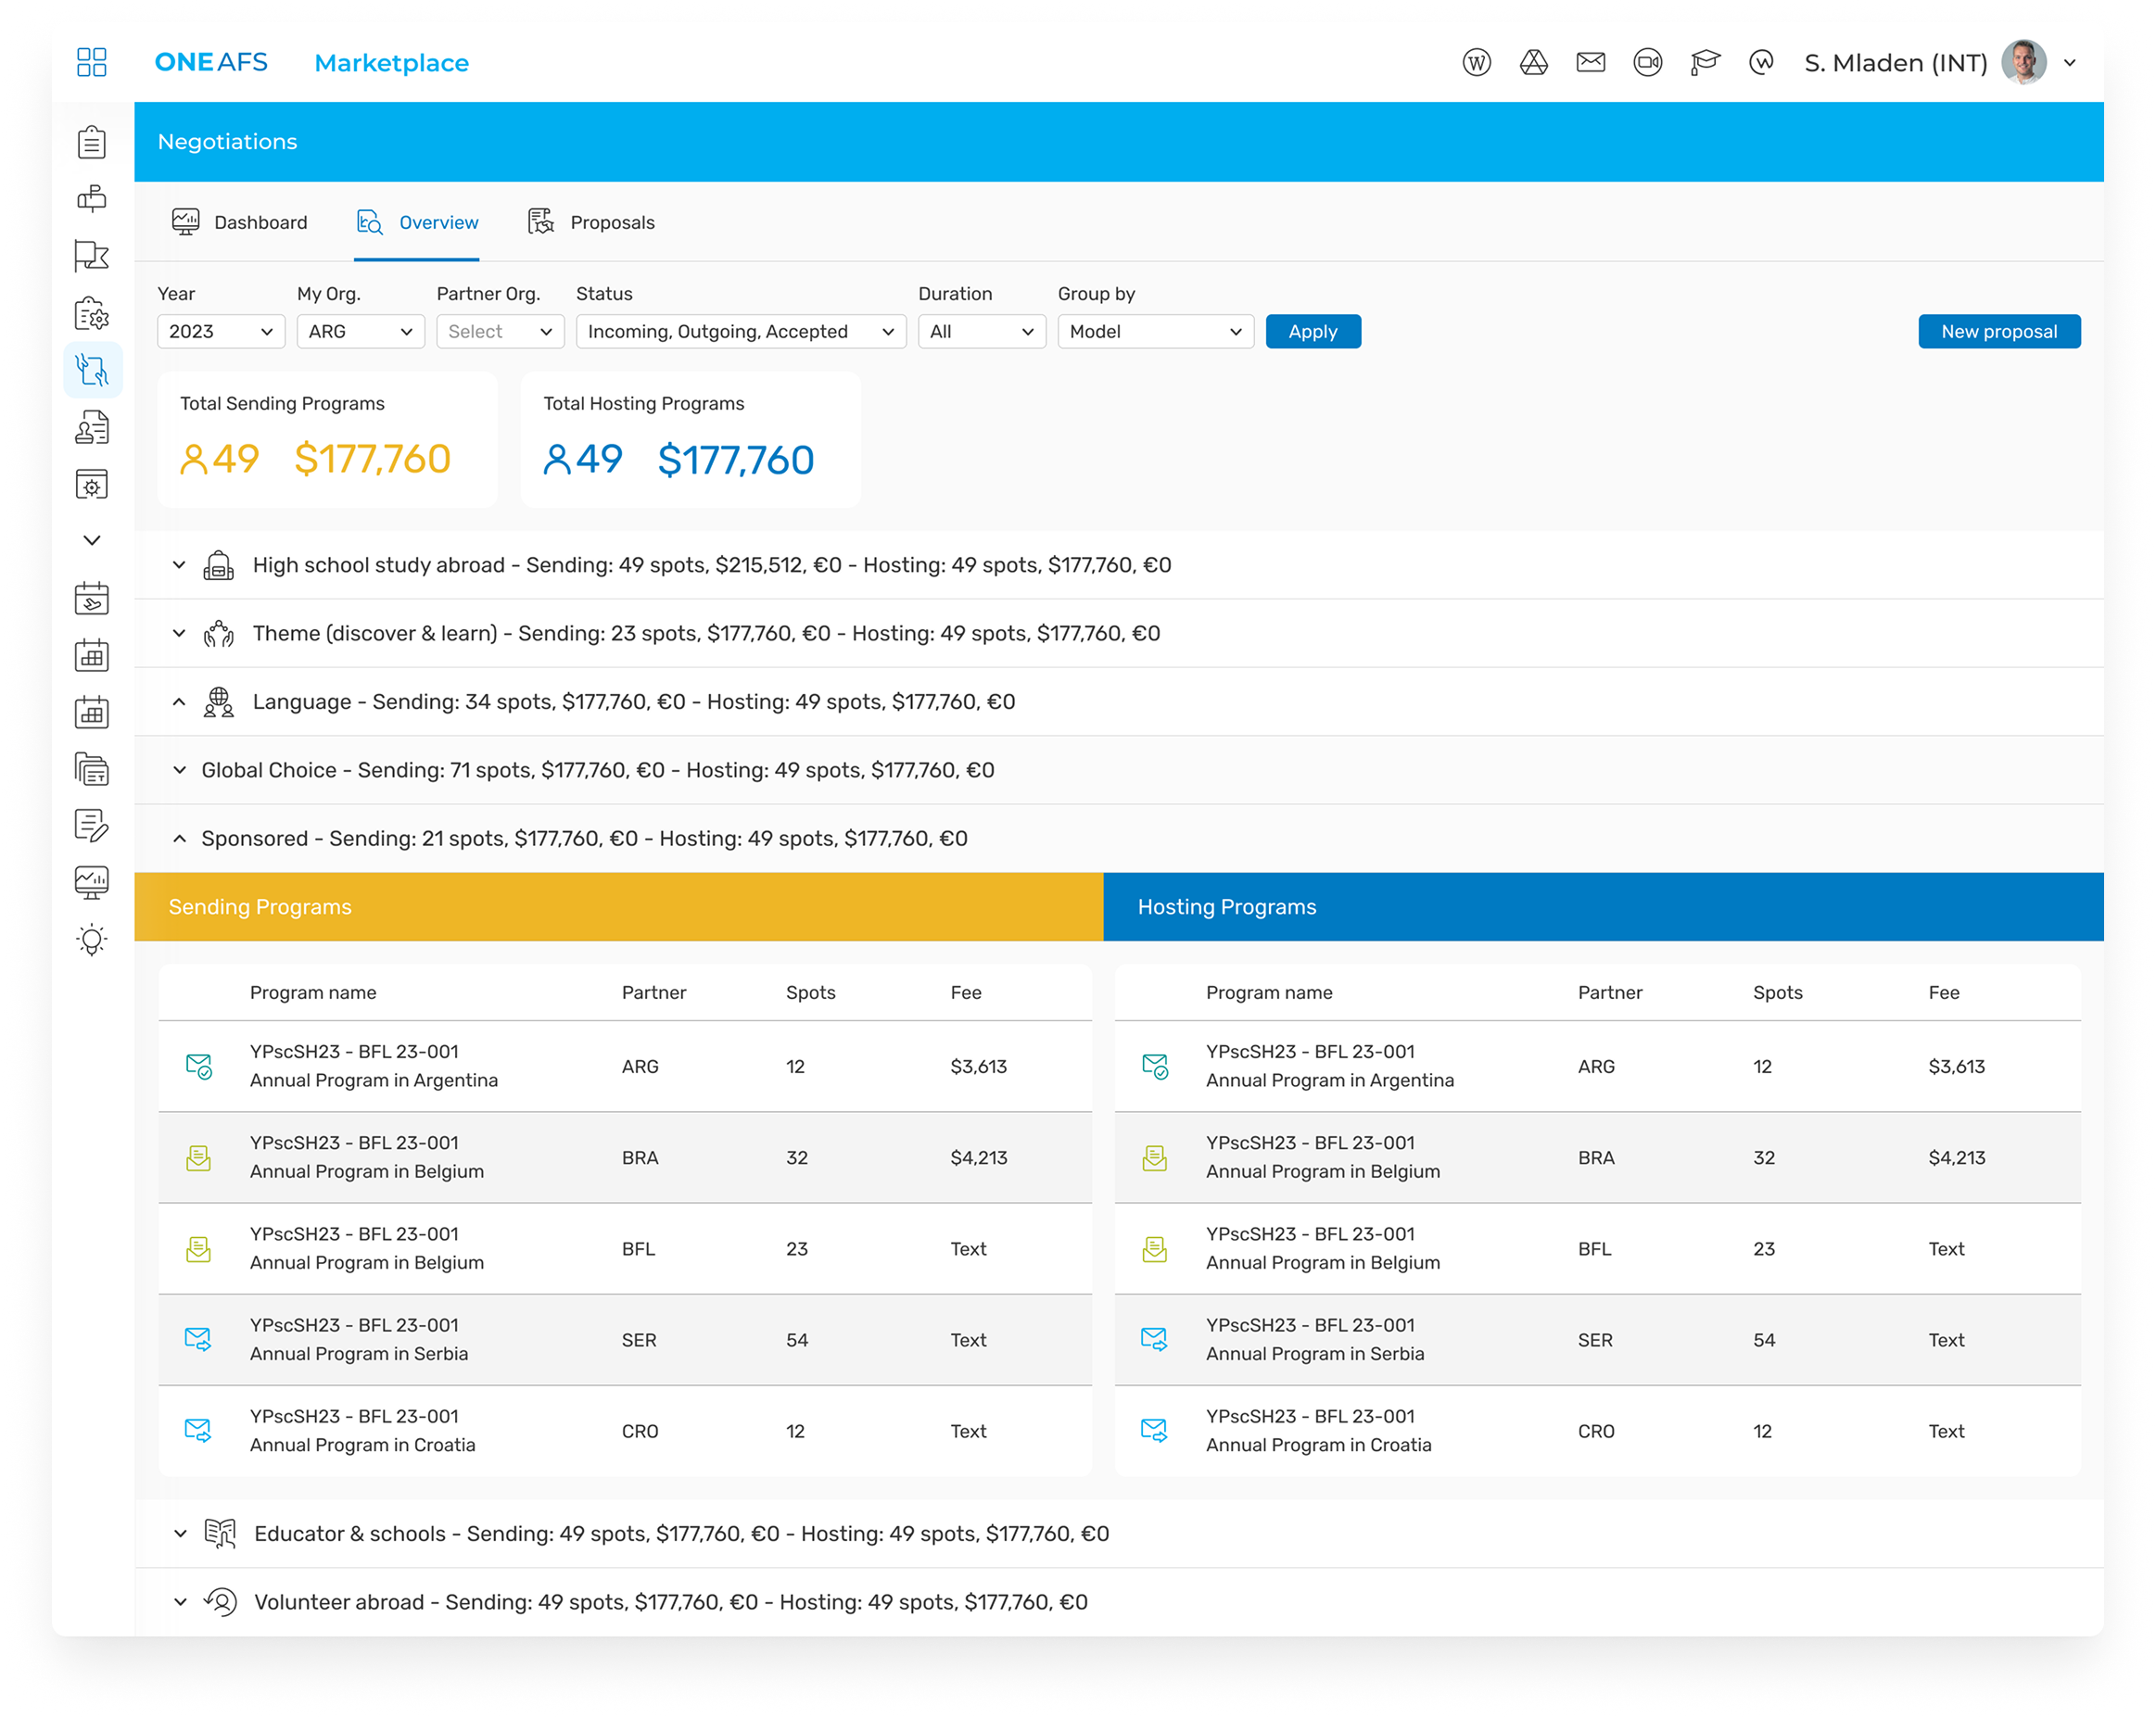Screen dimensions: 2156x1718
Task: Click Partner column header in Hosting table
Action: (x=1609, y=993)
